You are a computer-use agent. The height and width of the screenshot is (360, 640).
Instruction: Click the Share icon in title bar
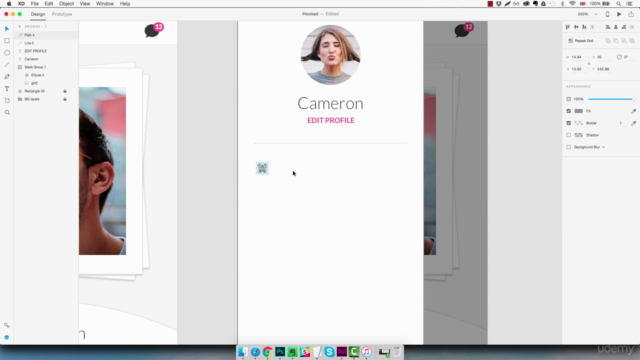tap(631, 14)
